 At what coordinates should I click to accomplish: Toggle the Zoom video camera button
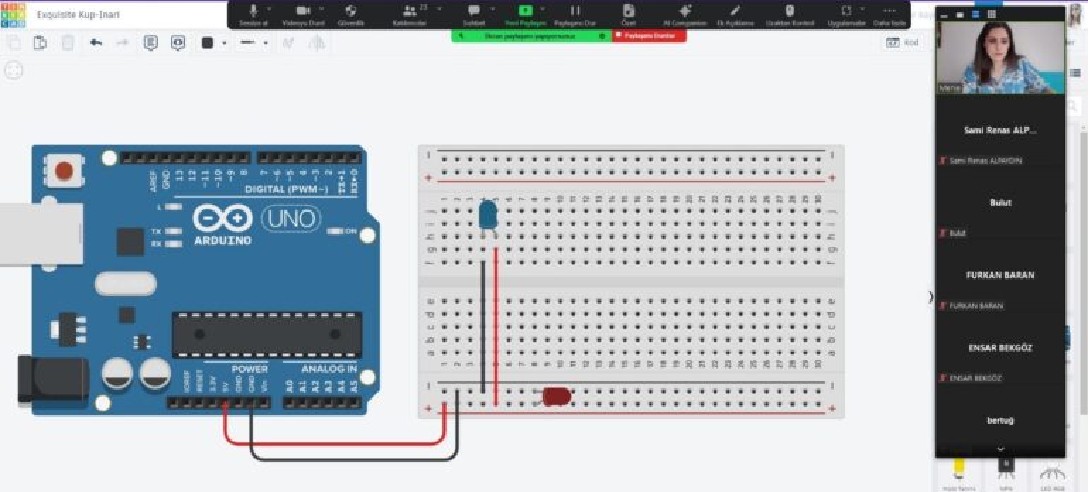(303, 14)
